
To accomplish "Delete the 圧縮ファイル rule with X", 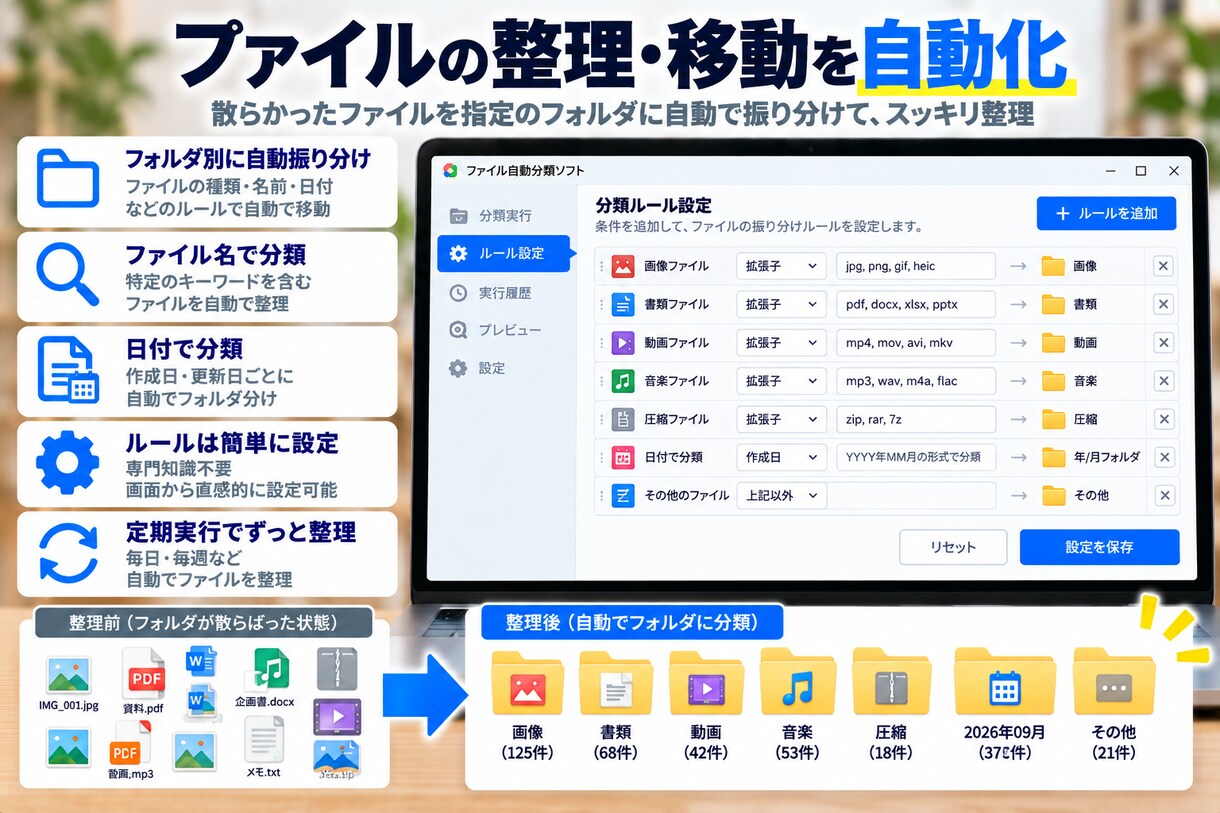I will tap(1163, 419).
